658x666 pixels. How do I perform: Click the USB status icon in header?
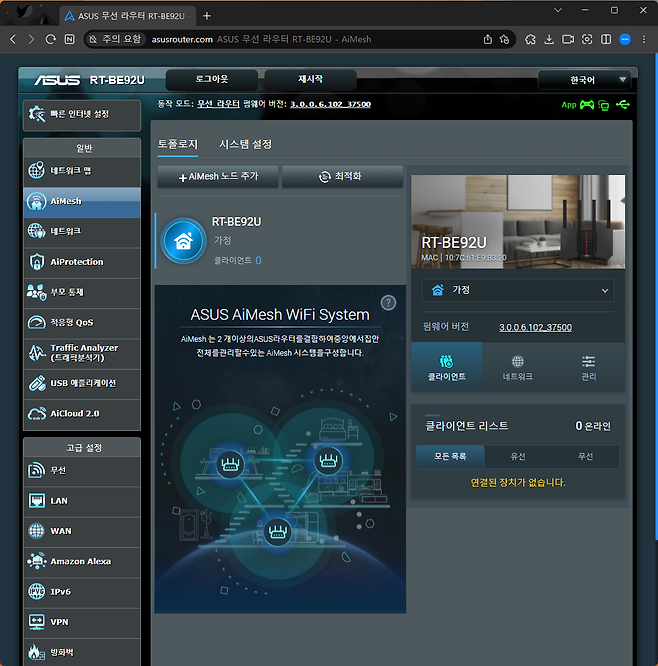624,104
